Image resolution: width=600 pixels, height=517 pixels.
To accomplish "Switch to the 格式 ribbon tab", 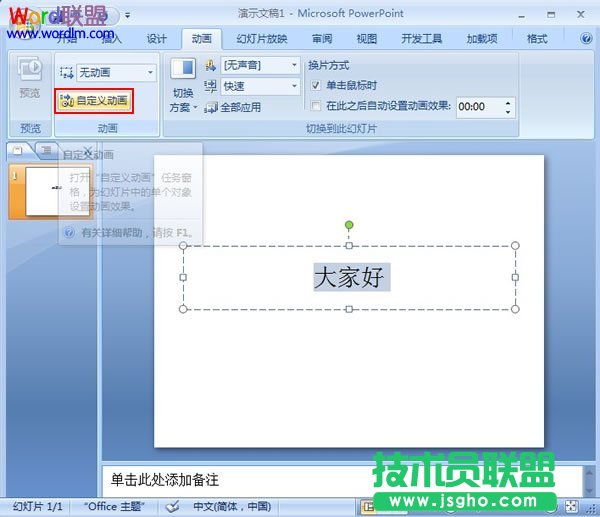I will (537, 39).
